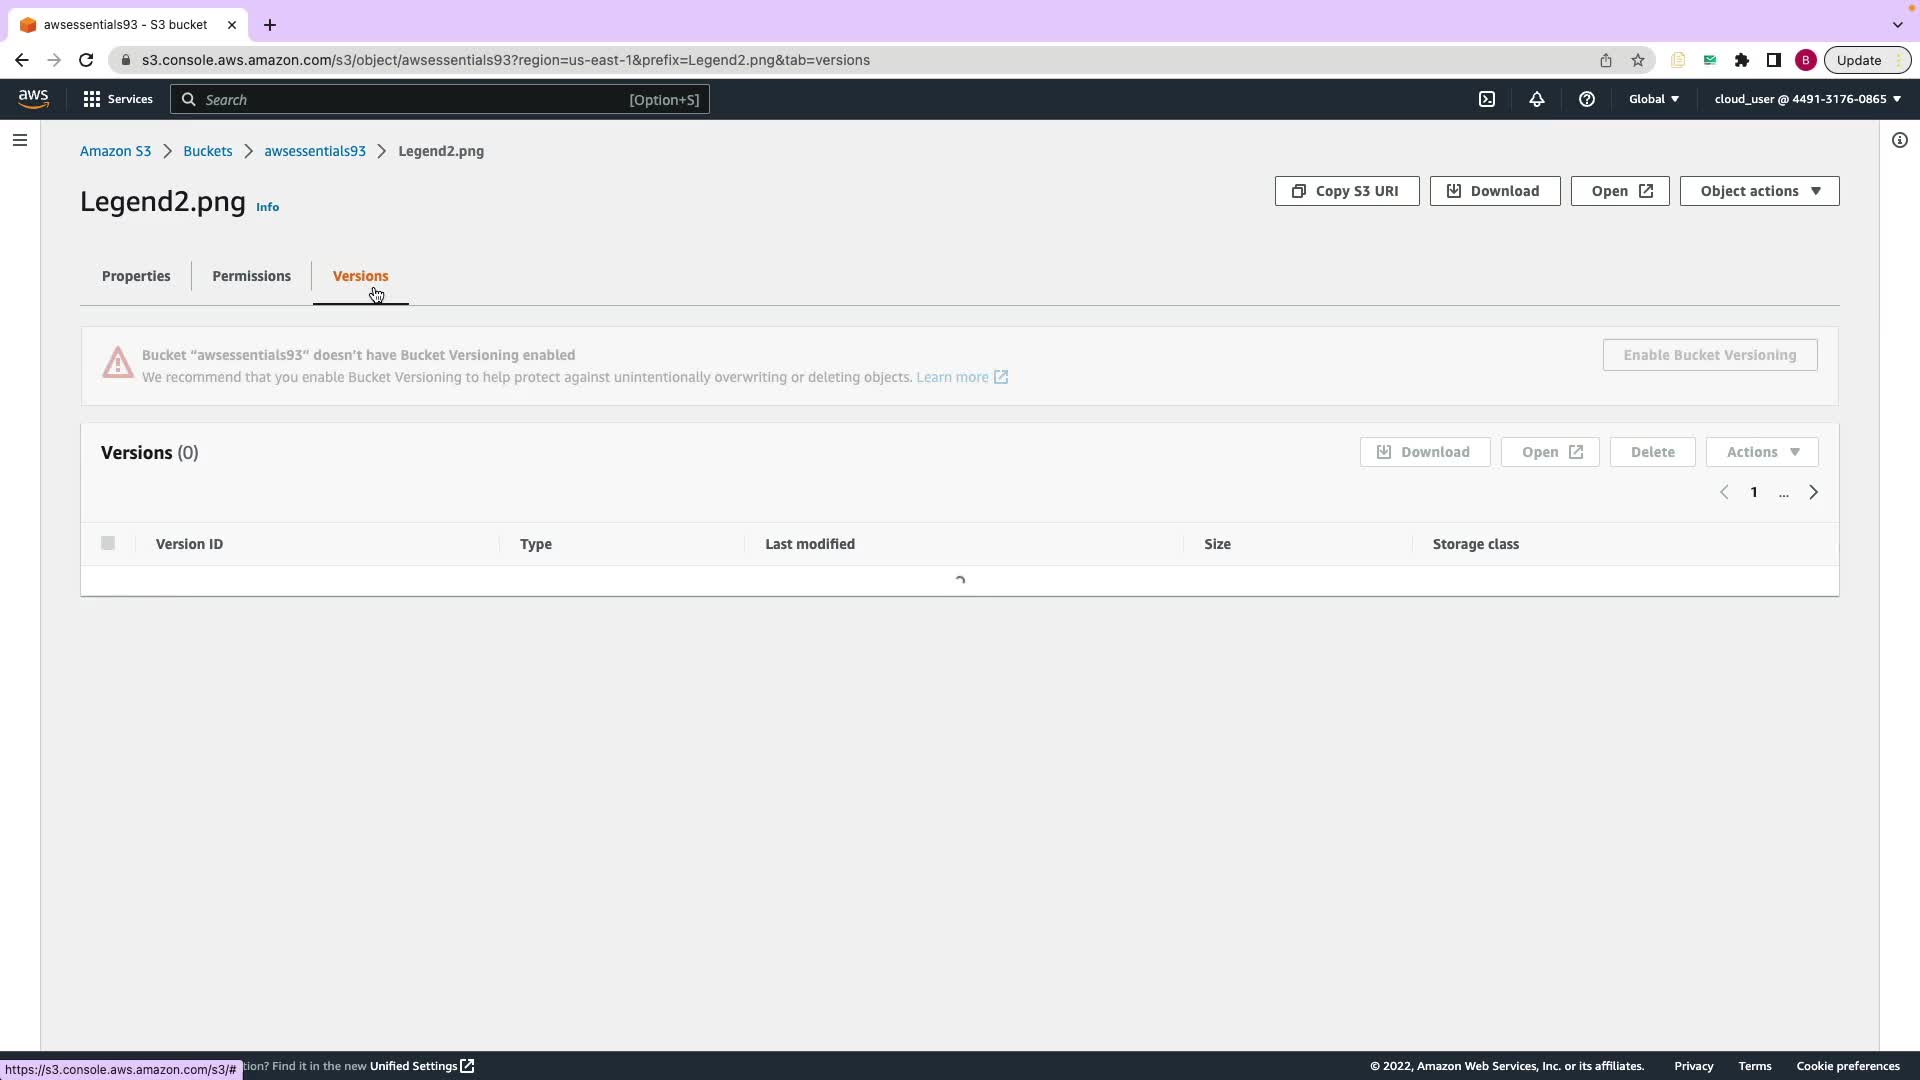The width and height of the screenshot is (1920, 1080).
Task: Click the AWS logo home icon
Action: [33, 98]
